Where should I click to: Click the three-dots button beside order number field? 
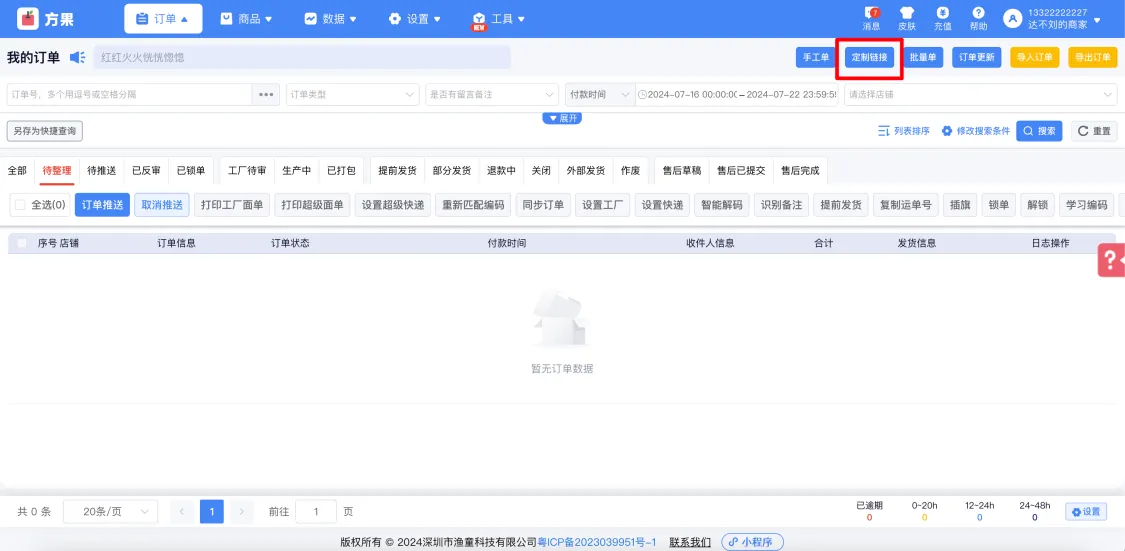[x=265, y=94]
